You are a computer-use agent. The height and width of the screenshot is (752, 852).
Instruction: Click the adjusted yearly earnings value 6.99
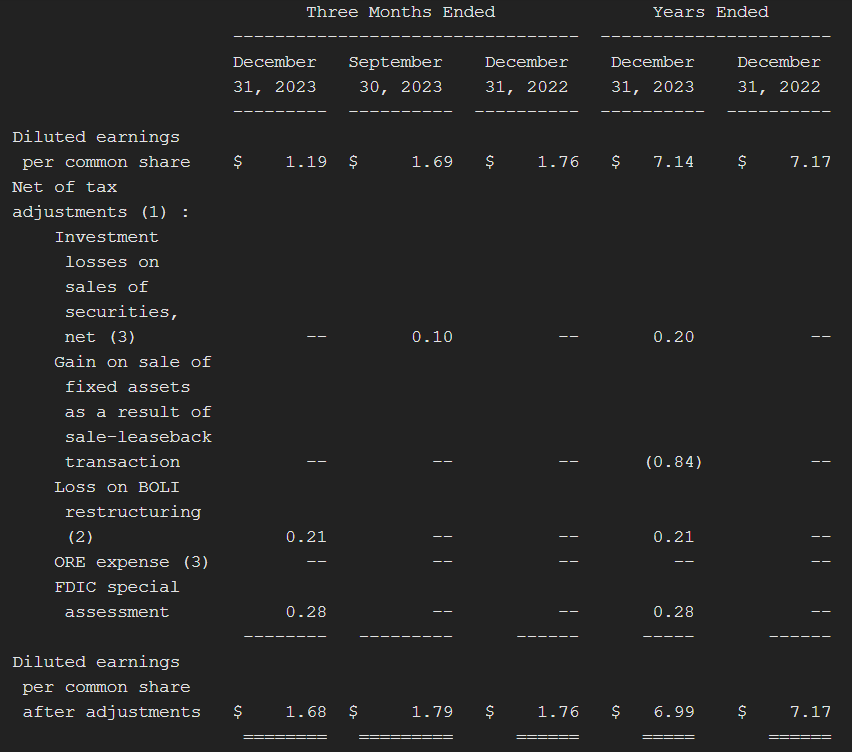click(x=673, y=712)
